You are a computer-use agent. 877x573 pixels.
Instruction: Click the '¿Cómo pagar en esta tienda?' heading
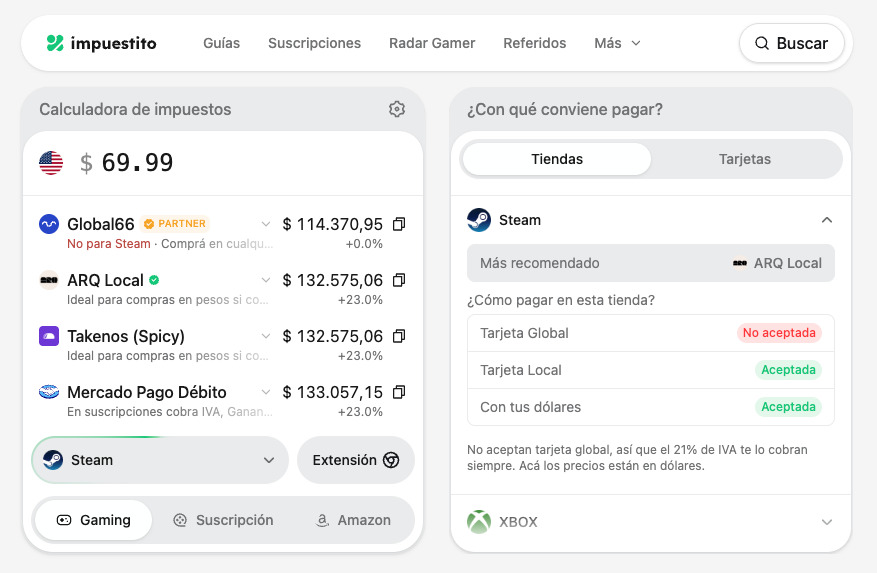560,300
